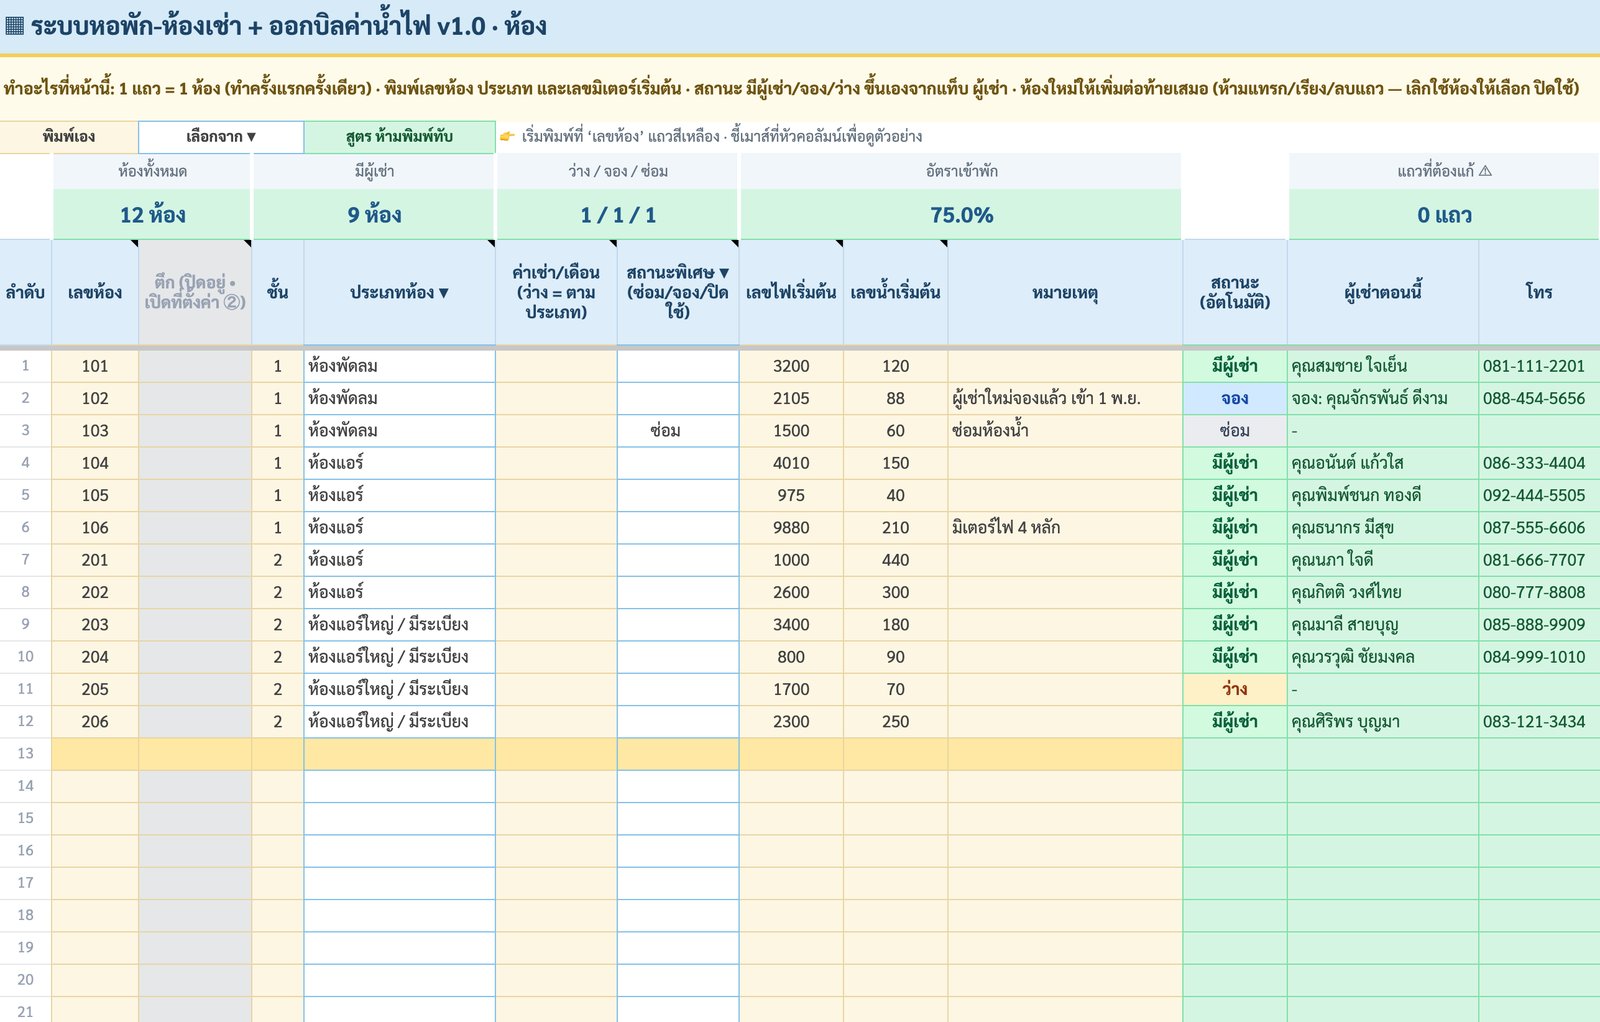Image resolution: width=1600 pixels, height=1022 pixels.
Task: Select room number cell 206
Action: pyautogui.click(x=95, y=722)
